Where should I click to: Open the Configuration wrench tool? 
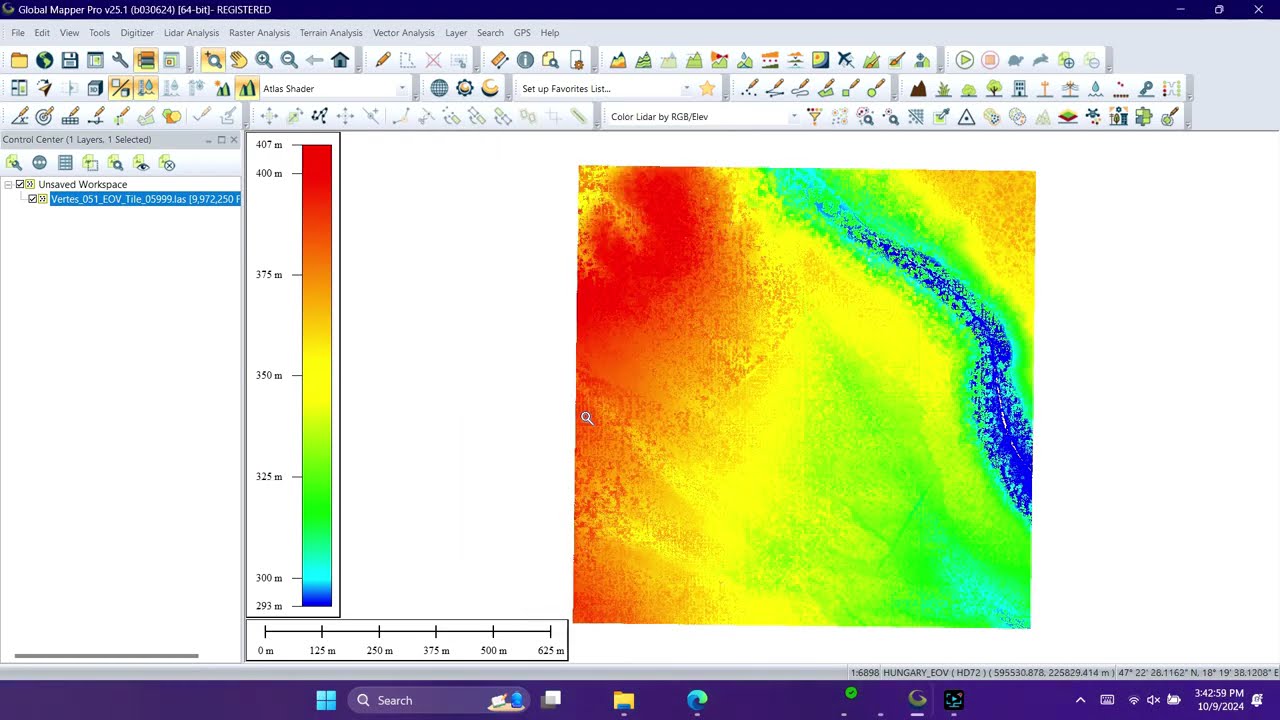(120, 61)
